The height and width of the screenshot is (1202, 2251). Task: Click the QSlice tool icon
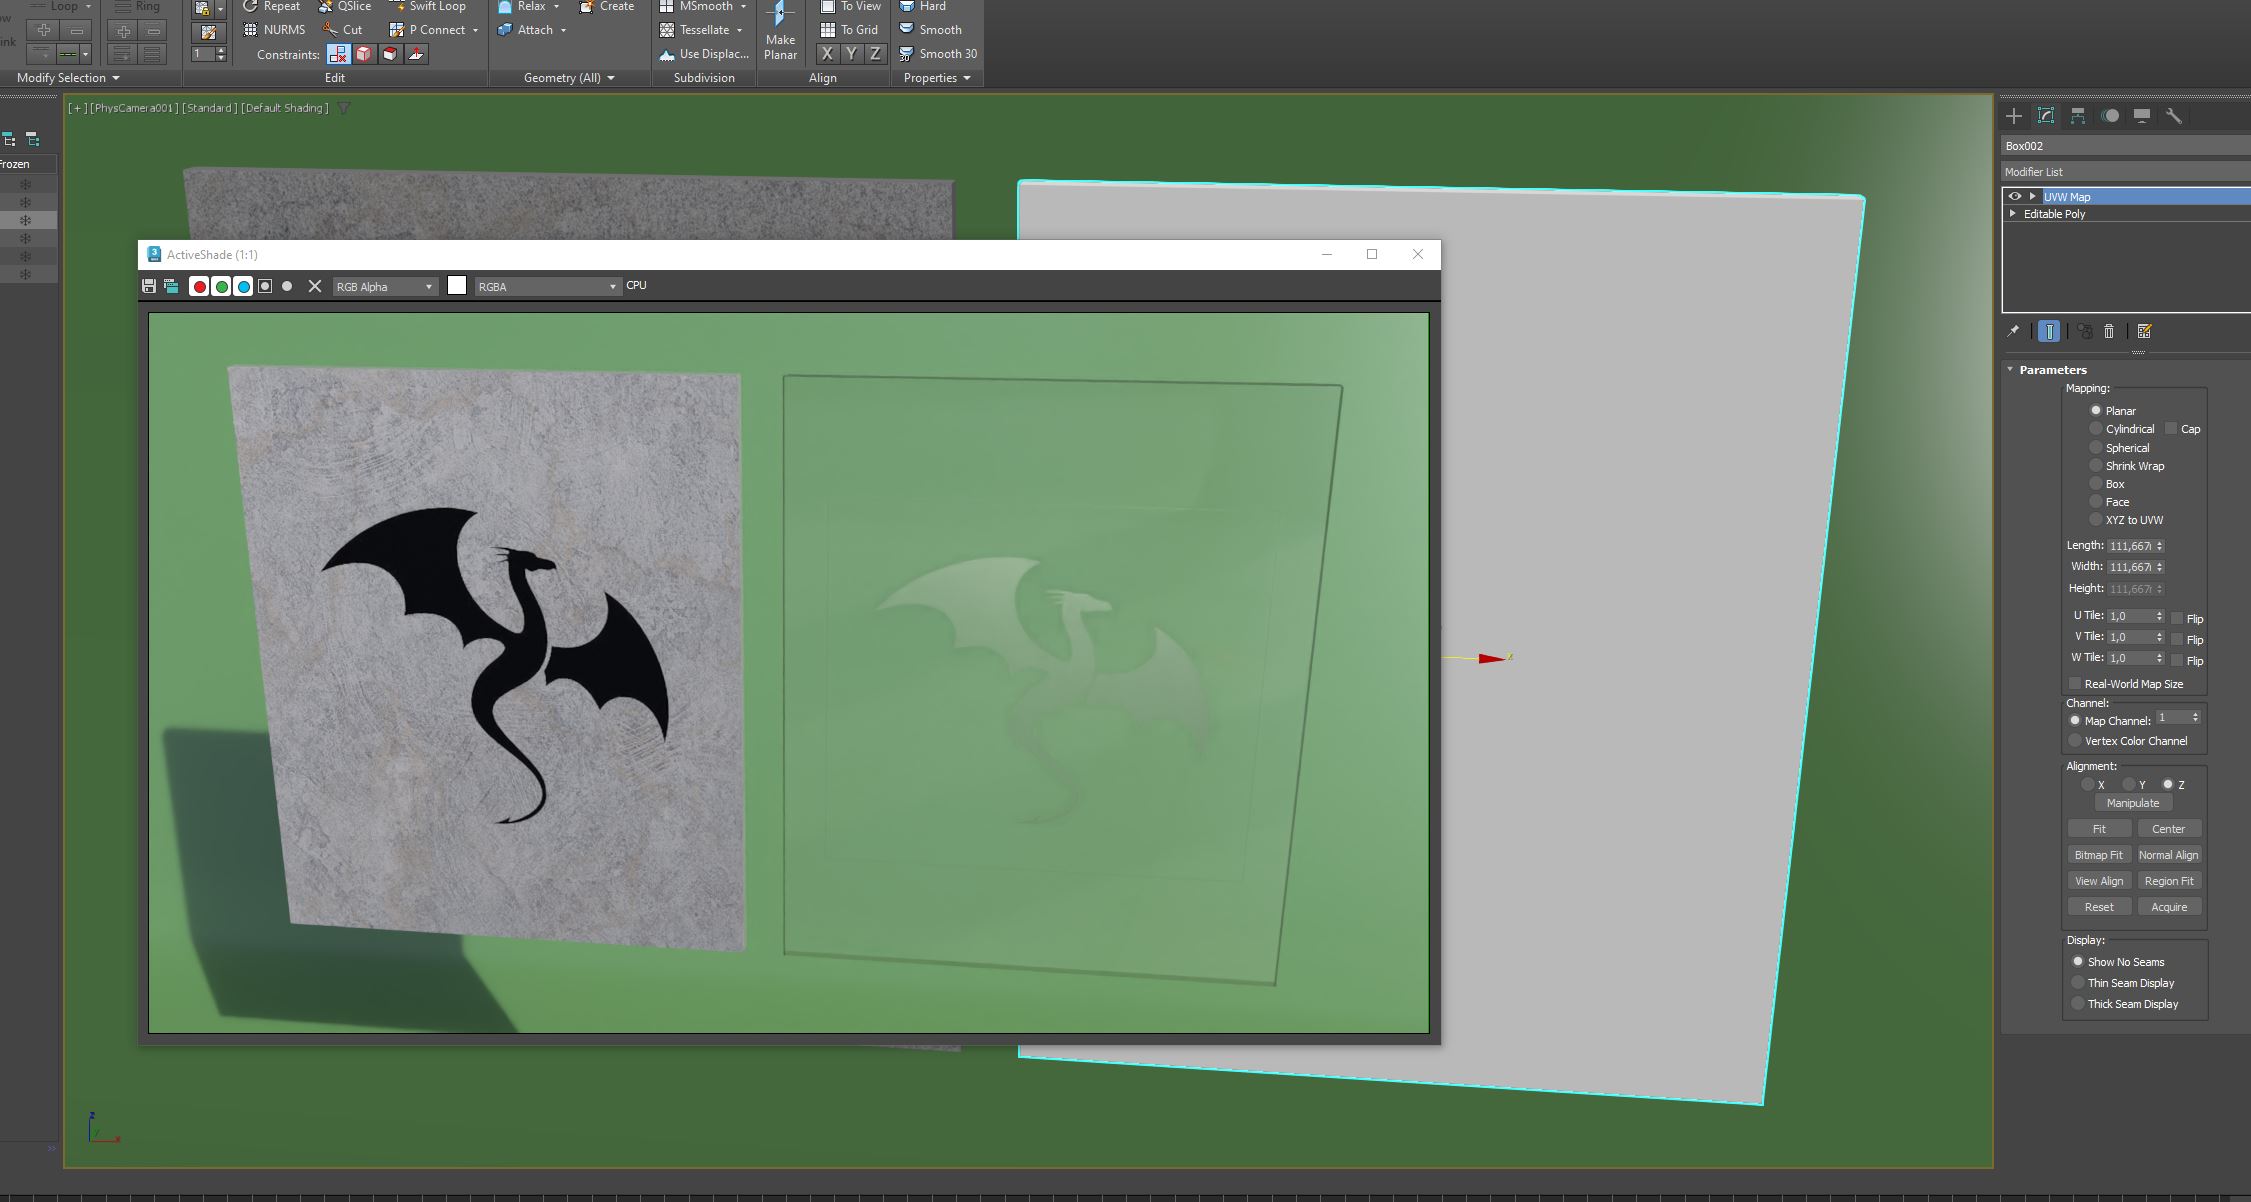tap(325, 6)
